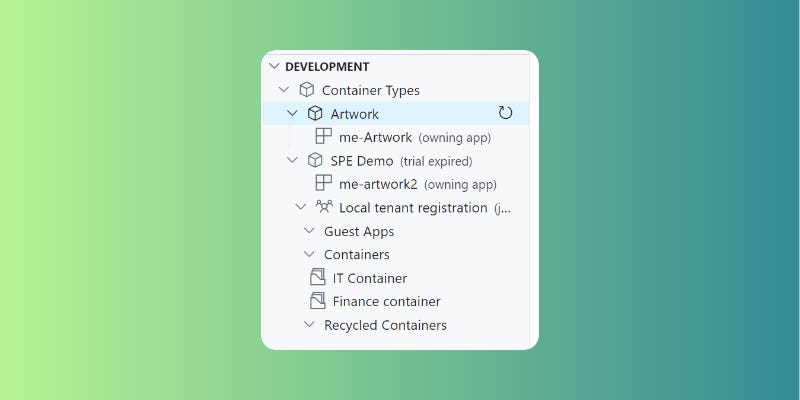Select the Artwork row label

[x=355, y=114]
